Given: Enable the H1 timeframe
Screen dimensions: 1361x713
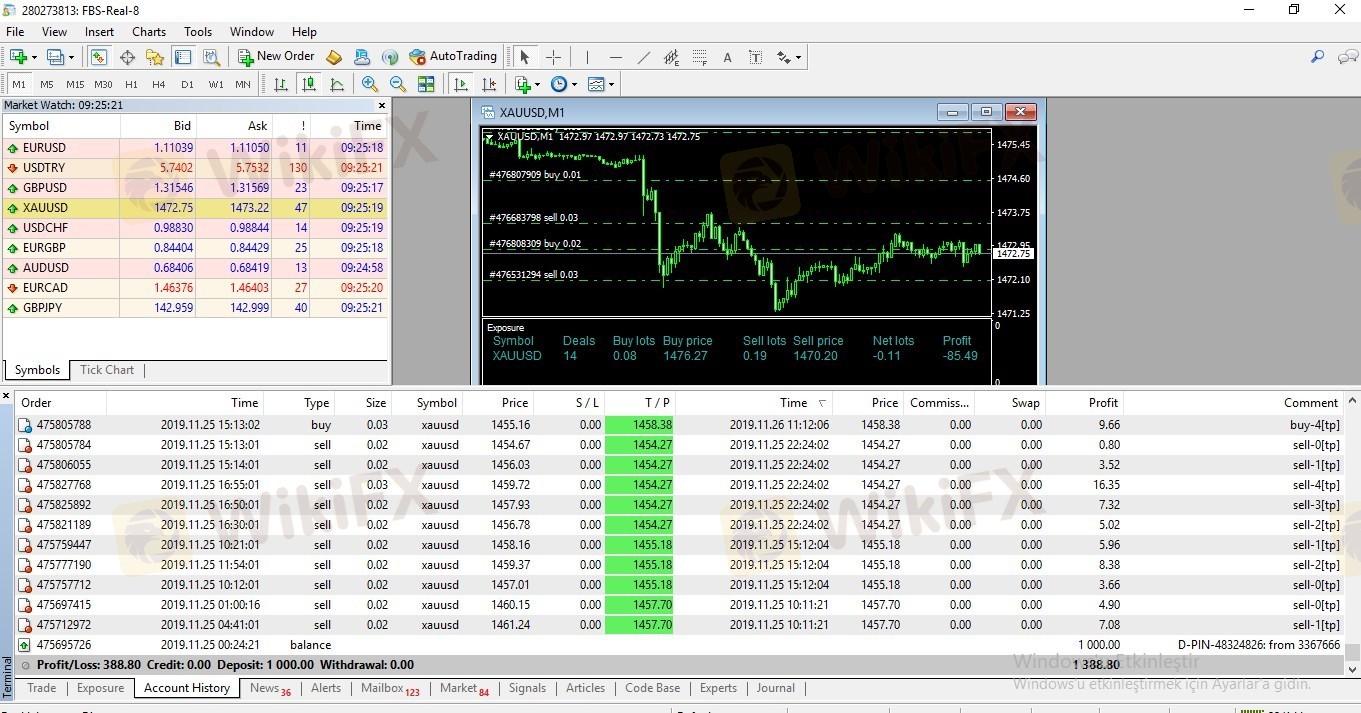Looking at the screenshot, I should point(131,85).
